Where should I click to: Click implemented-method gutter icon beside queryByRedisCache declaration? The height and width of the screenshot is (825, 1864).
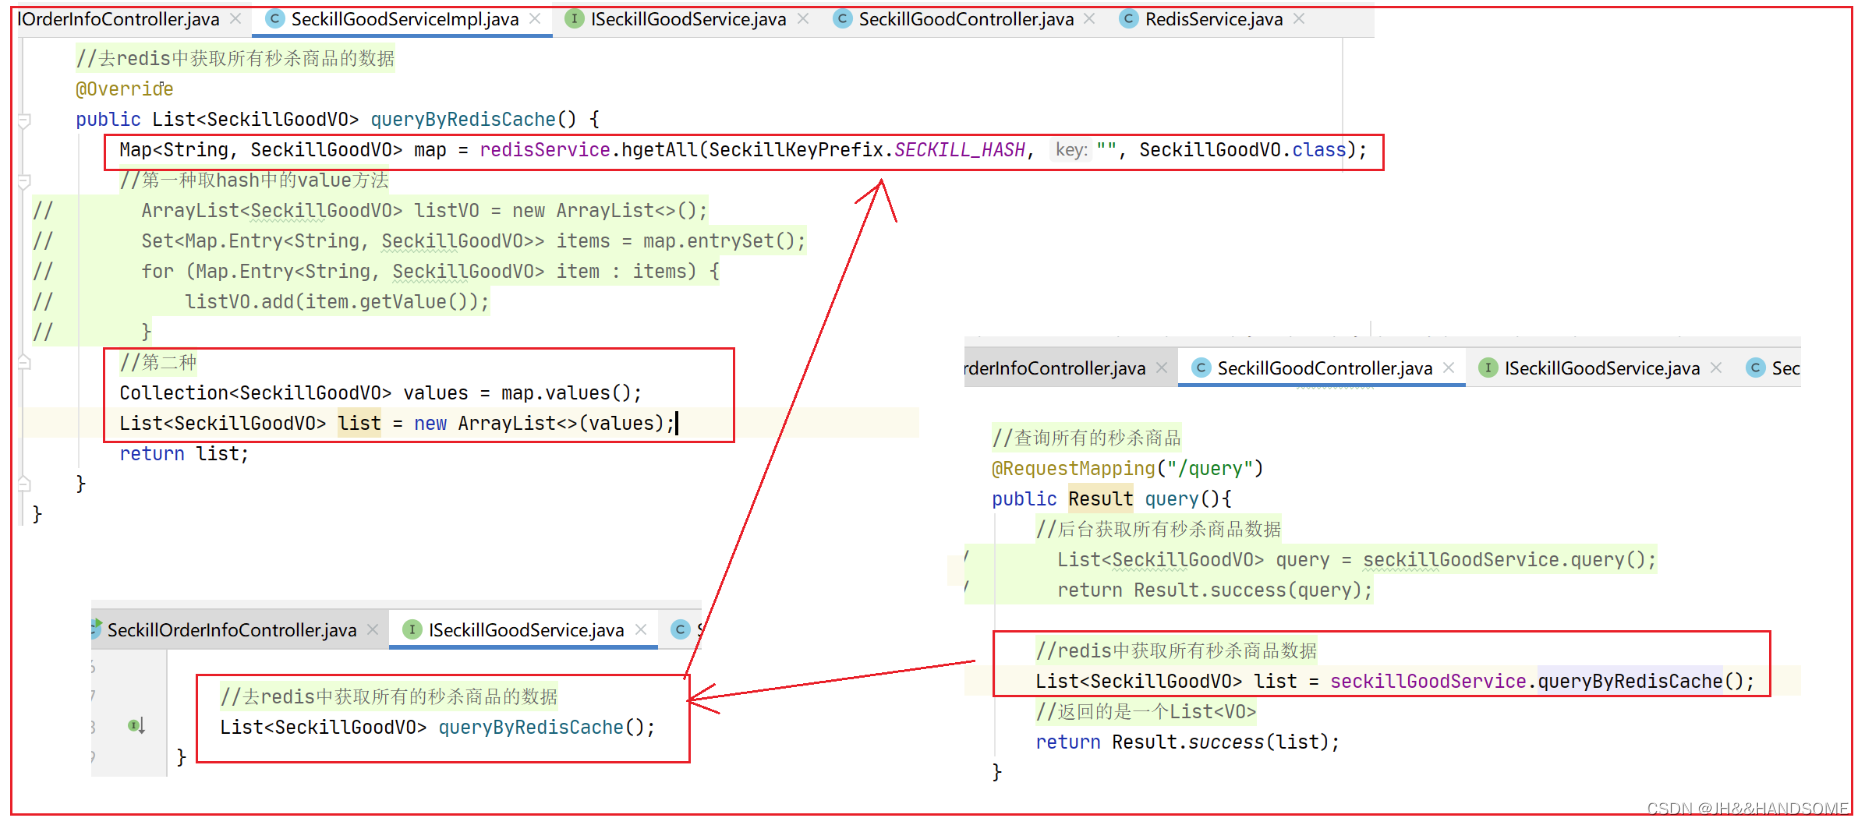point(136,726)
